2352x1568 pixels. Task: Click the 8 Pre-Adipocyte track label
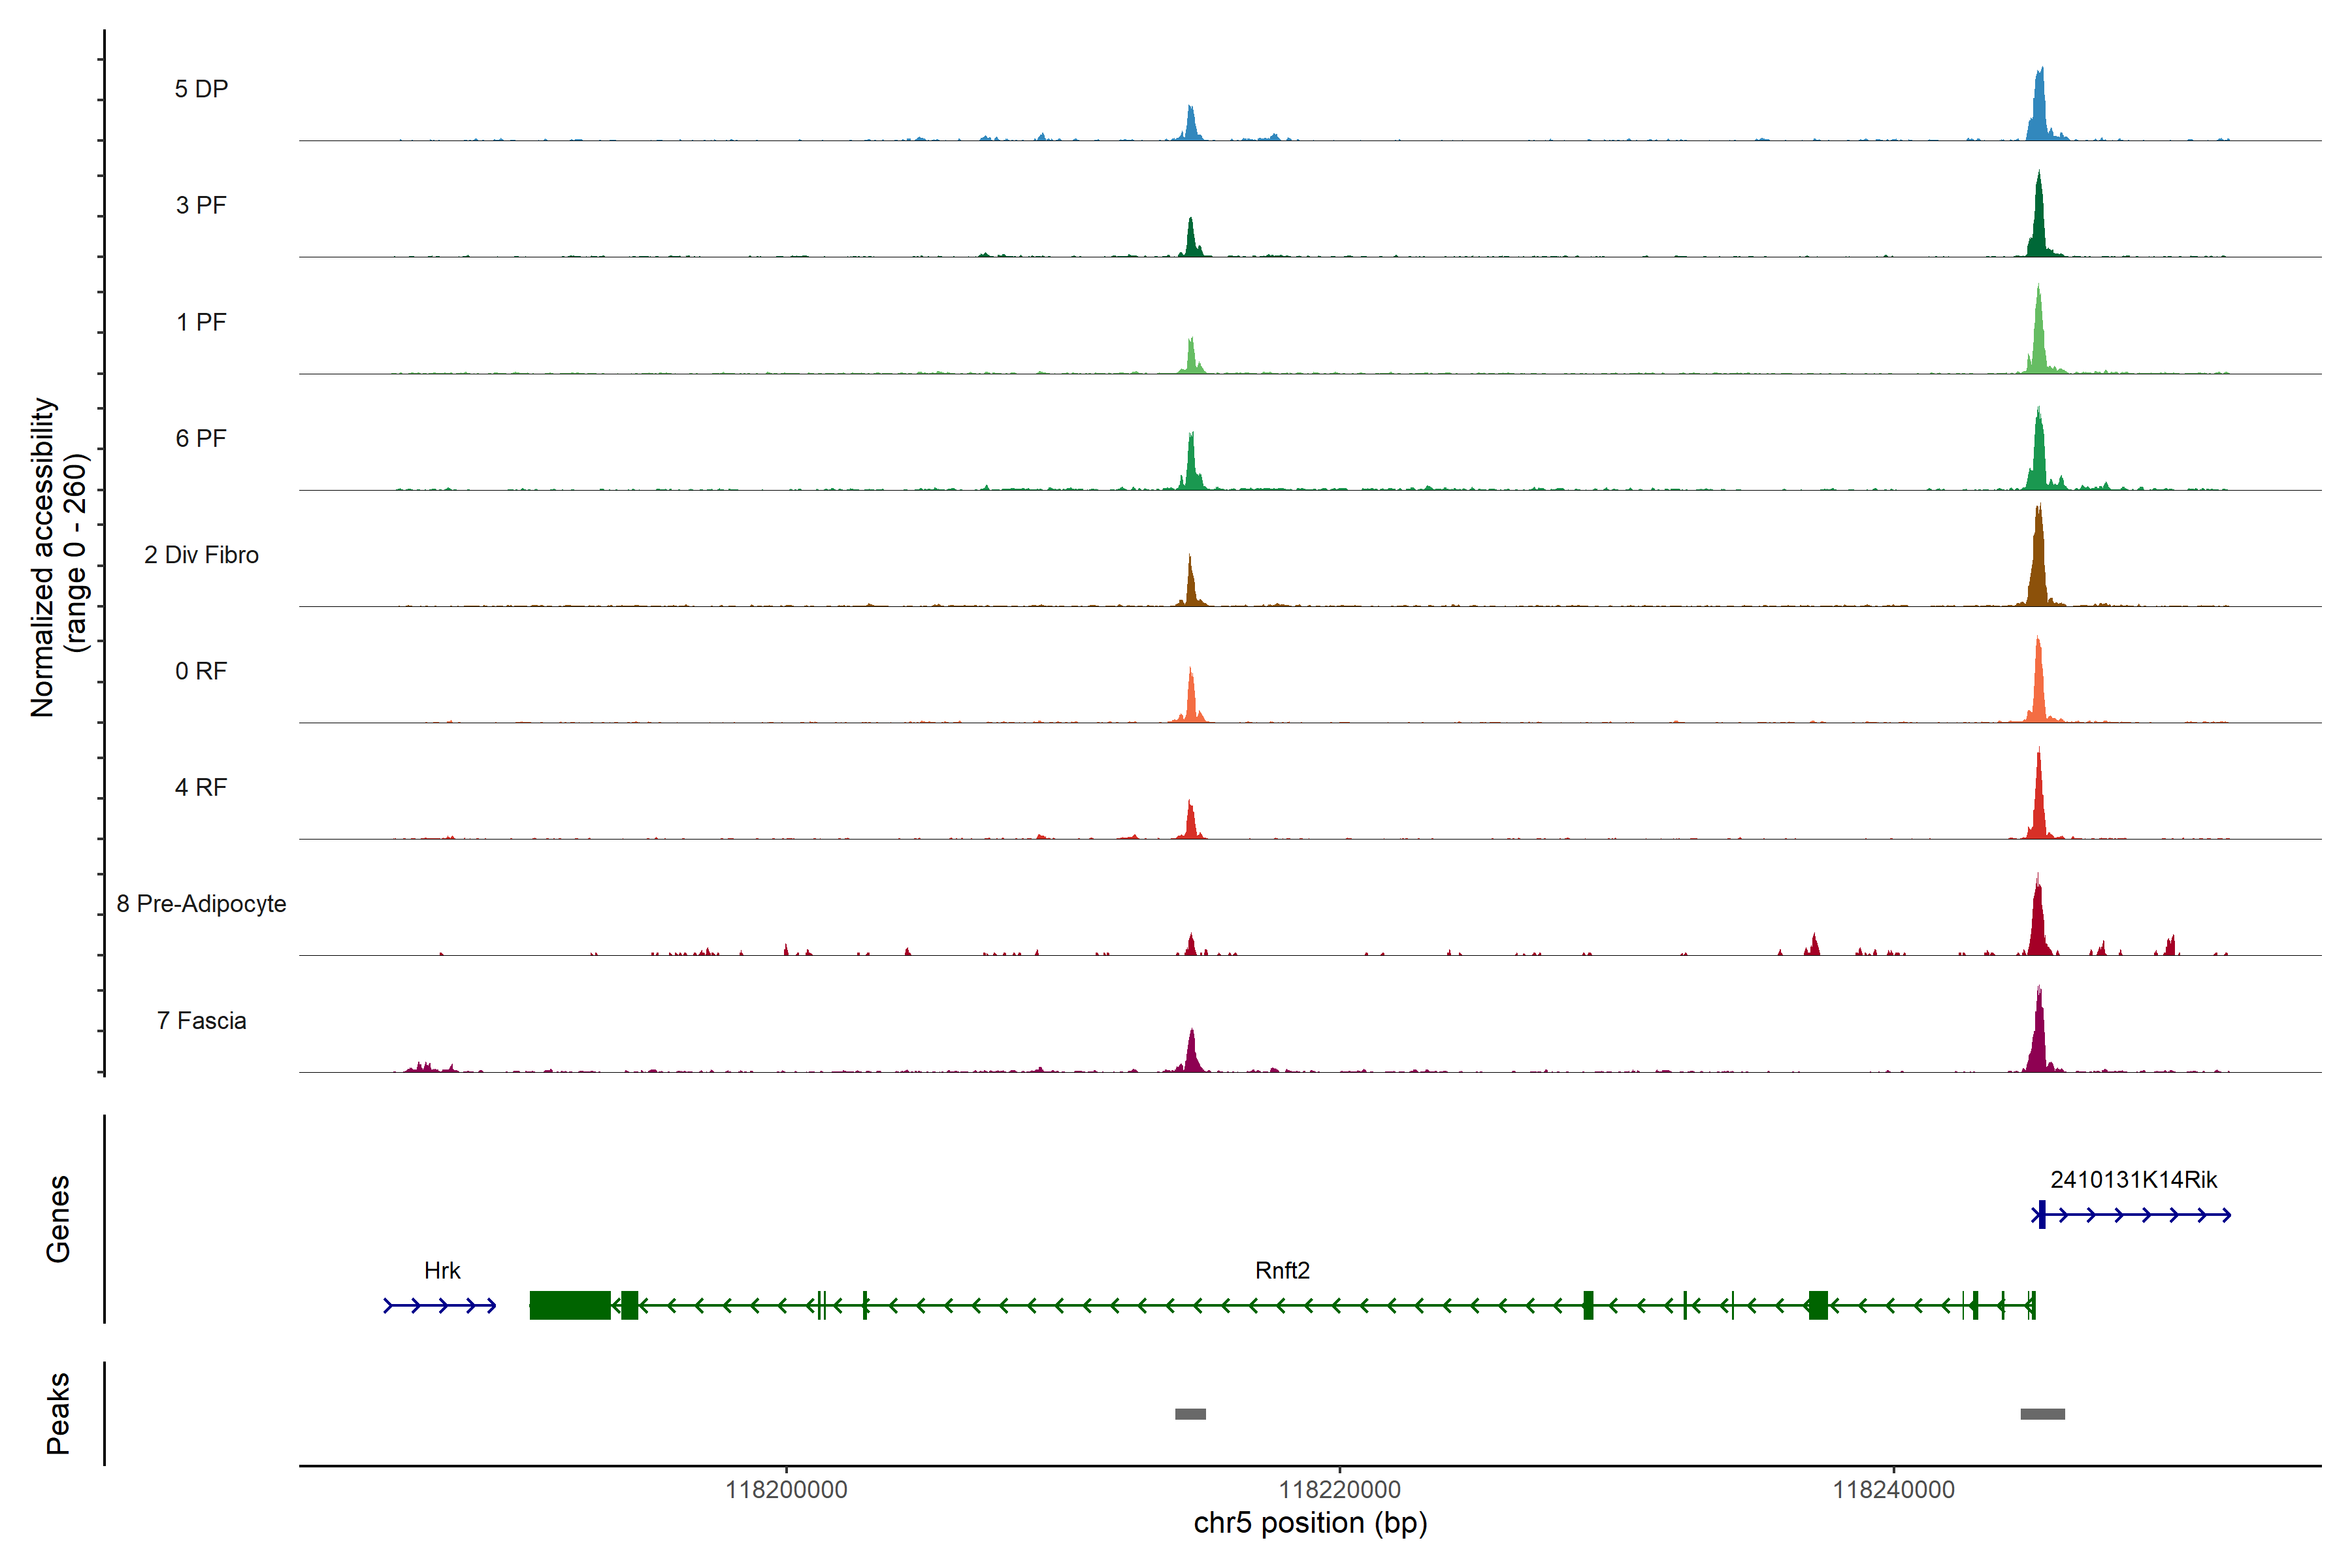(x=201, y=904)
